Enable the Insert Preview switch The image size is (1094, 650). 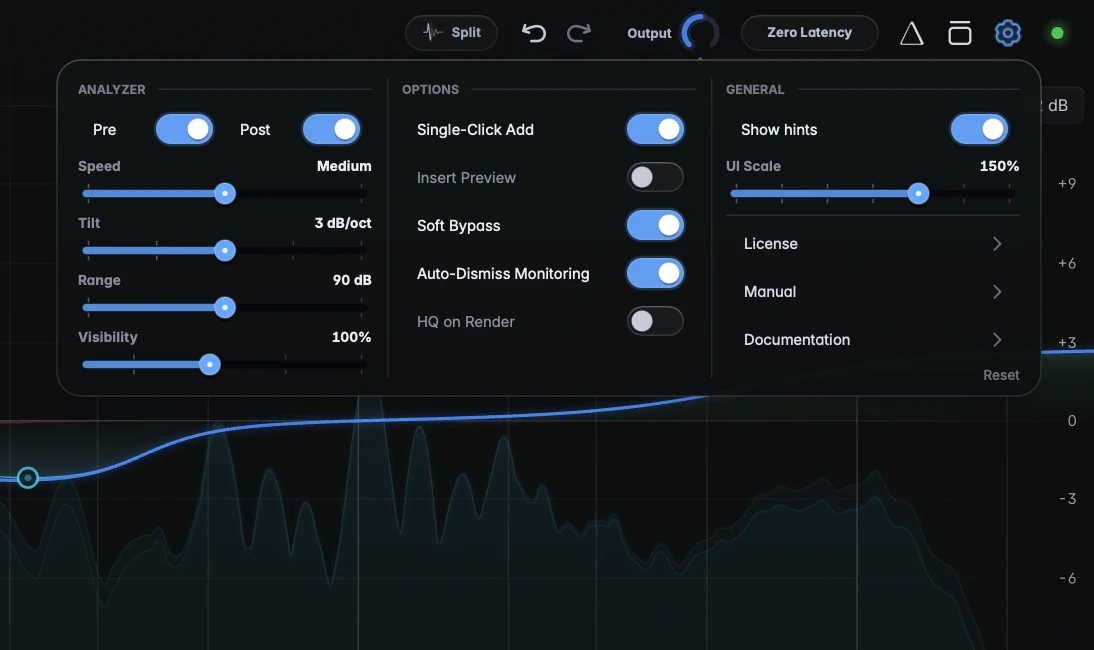pyautogui.click(x=655, y=177)
